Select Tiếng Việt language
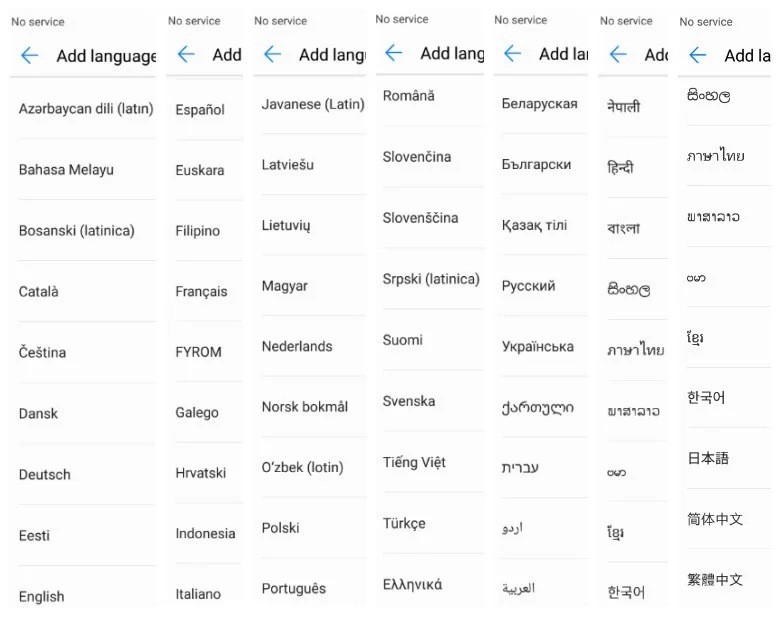The height and width of the screenshot is (617, 781). (414, 462)
